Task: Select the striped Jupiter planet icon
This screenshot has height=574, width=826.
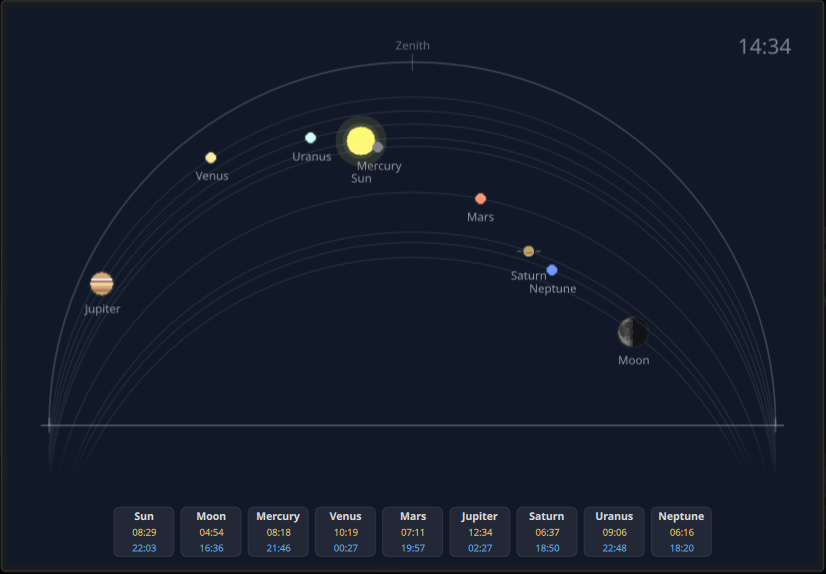Action: click(102, 283)
